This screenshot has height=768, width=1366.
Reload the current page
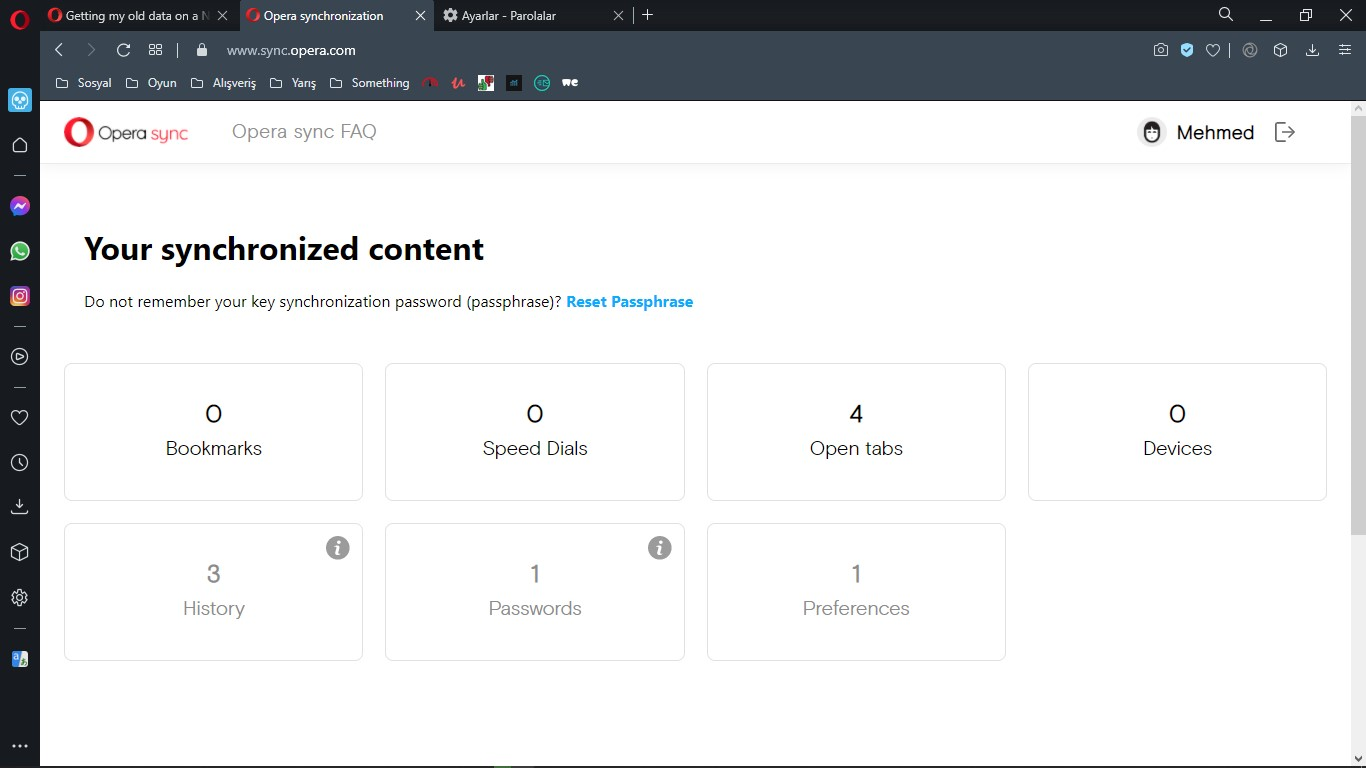point(123,50)
